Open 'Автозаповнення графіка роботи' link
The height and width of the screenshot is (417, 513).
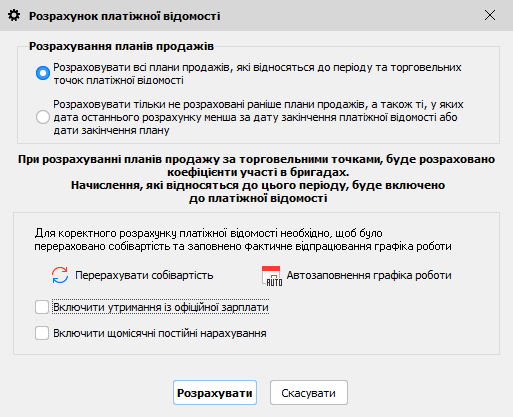[x=369, y=275]
